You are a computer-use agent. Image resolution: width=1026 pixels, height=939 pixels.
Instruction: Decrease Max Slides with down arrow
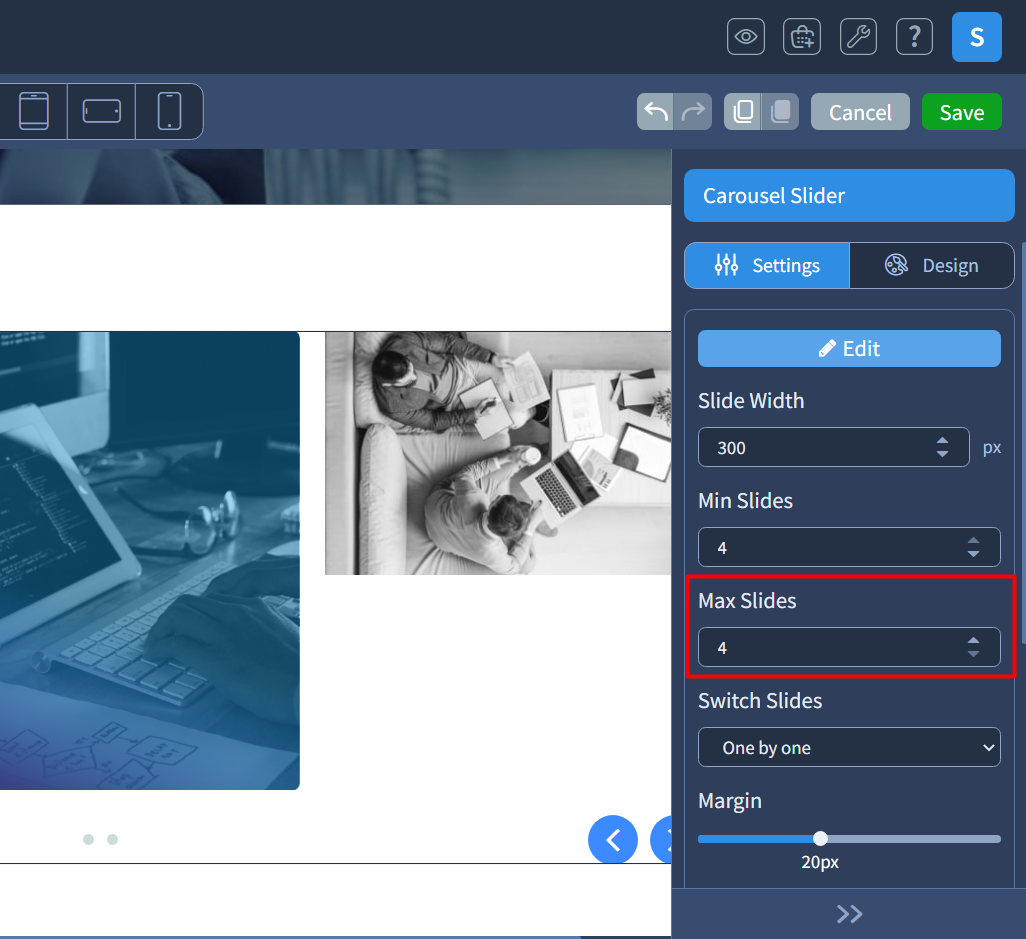[973, 654]
